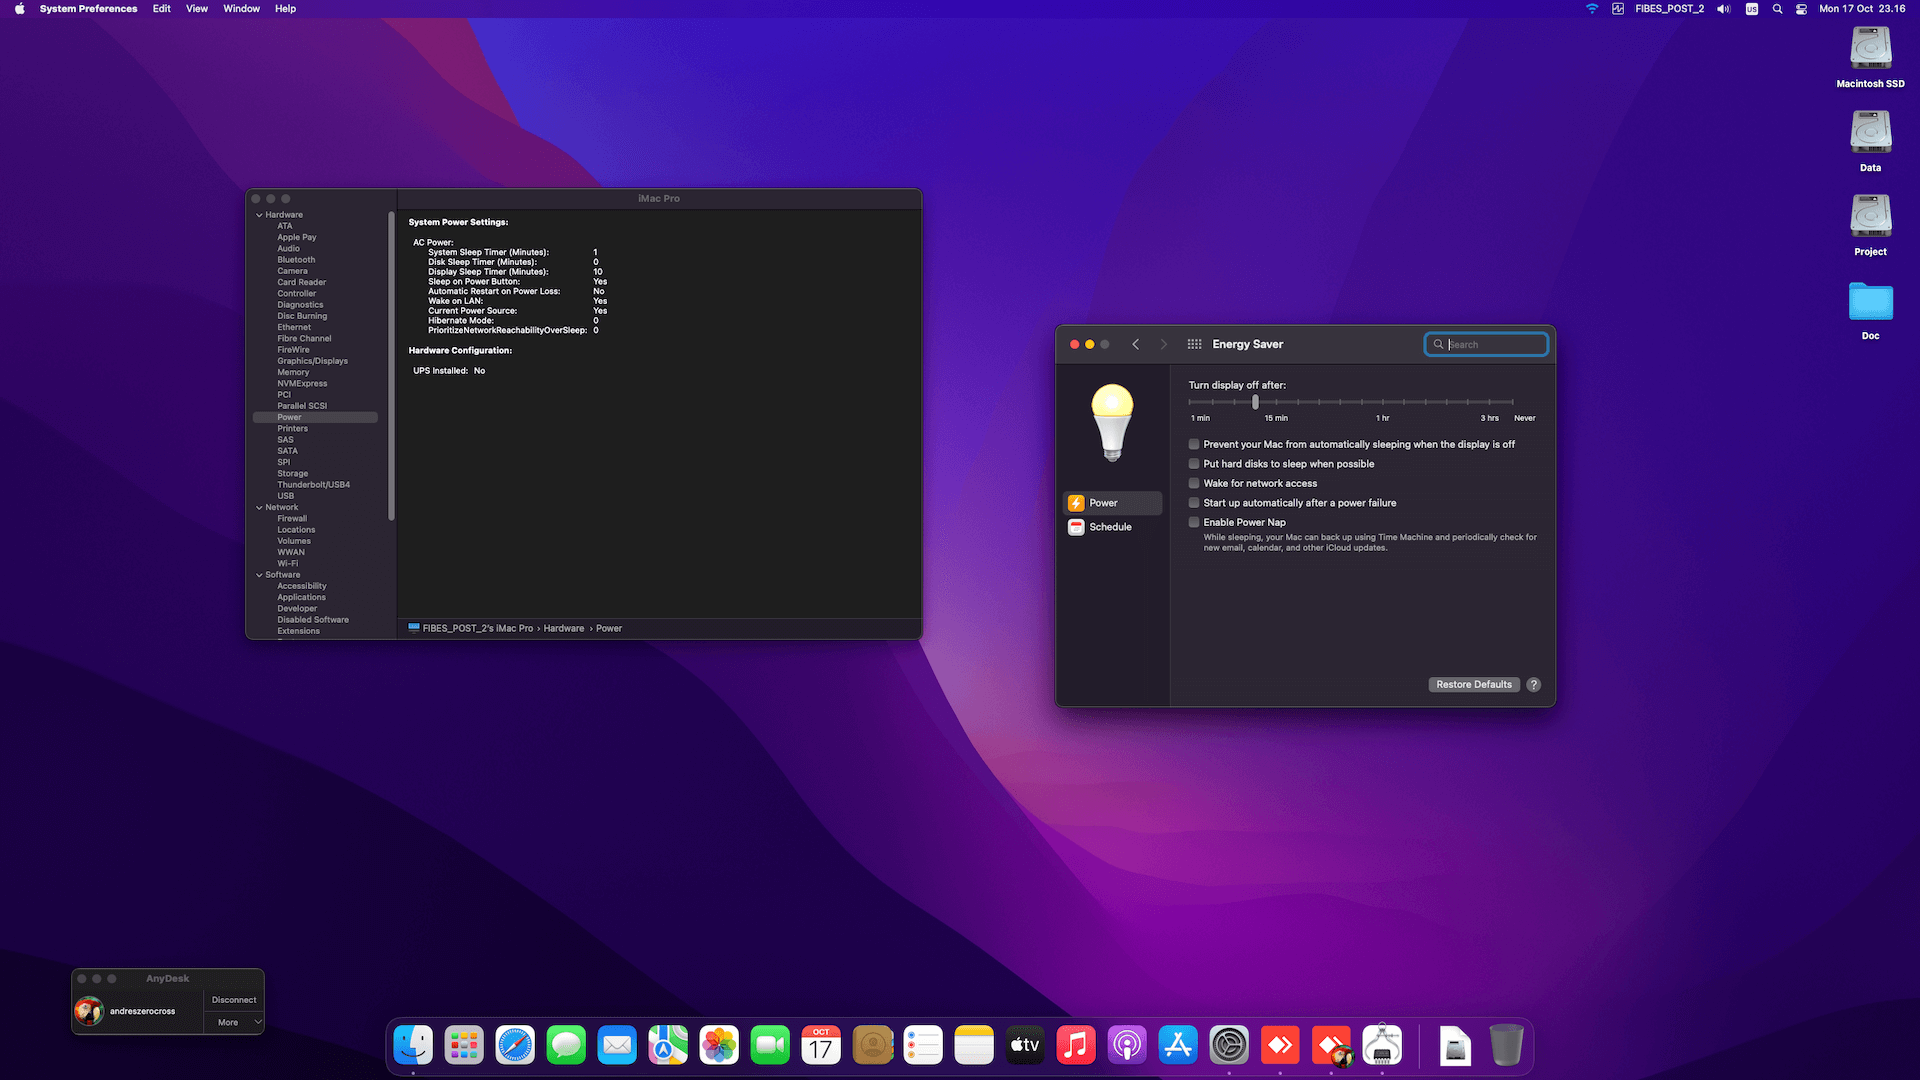This screenshot has height=1080, width=1920.
Task: Switch to Schedule in Energy Saver
Action: tap(1112, 527)
